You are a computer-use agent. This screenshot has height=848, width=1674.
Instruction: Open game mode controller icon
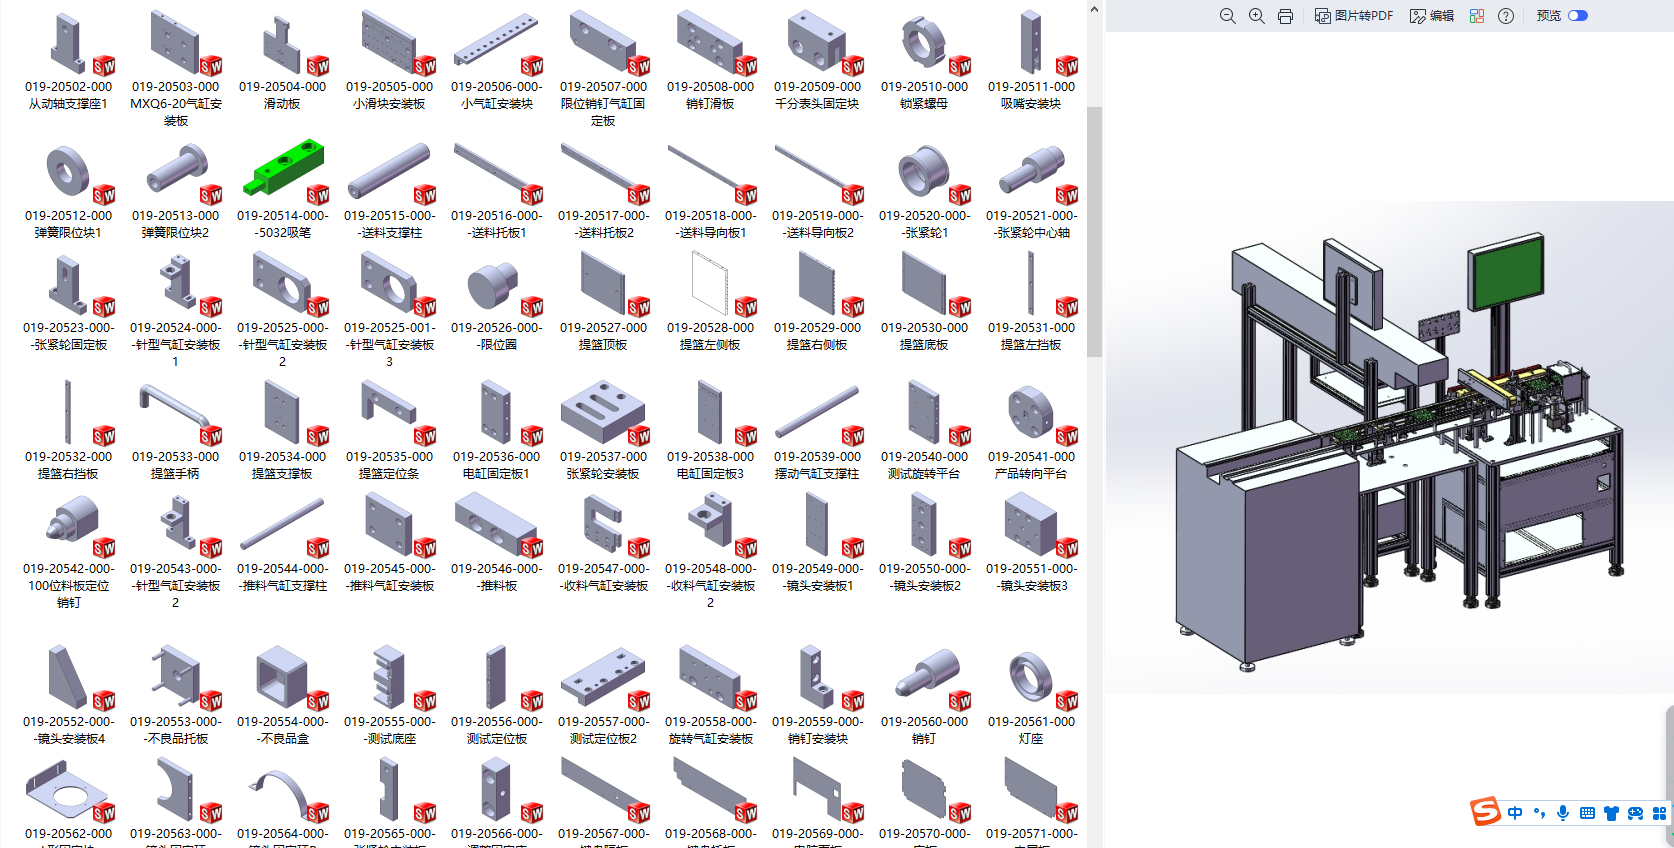(1635, 813)
